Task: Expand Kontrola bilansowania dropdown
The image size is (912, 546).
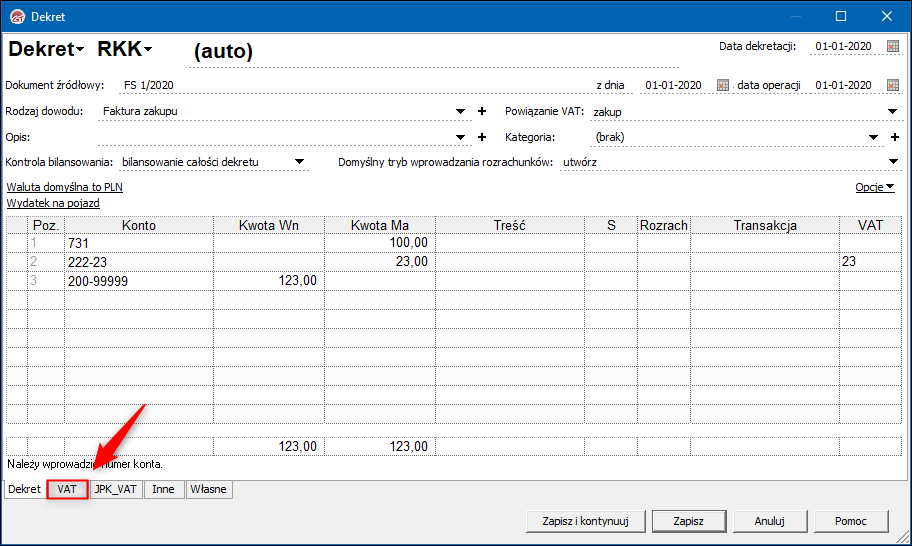Action: [x=299, y=162]
